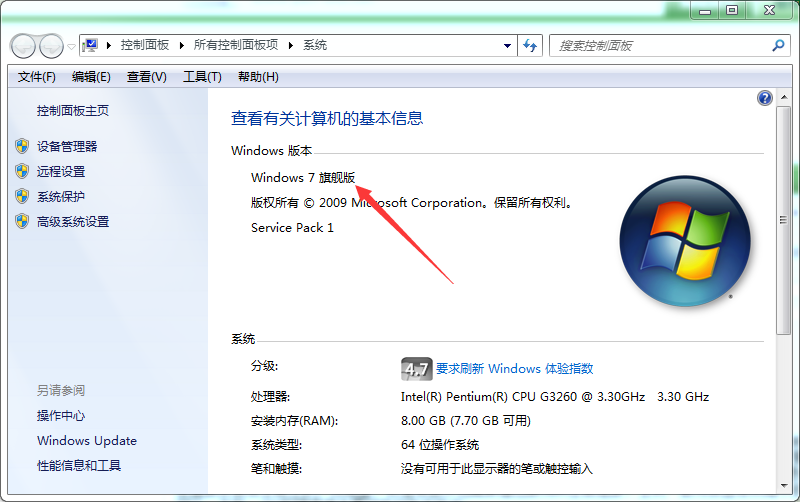Click the Back navigation arrow button

pyautogui.click(x=23, y=46)
